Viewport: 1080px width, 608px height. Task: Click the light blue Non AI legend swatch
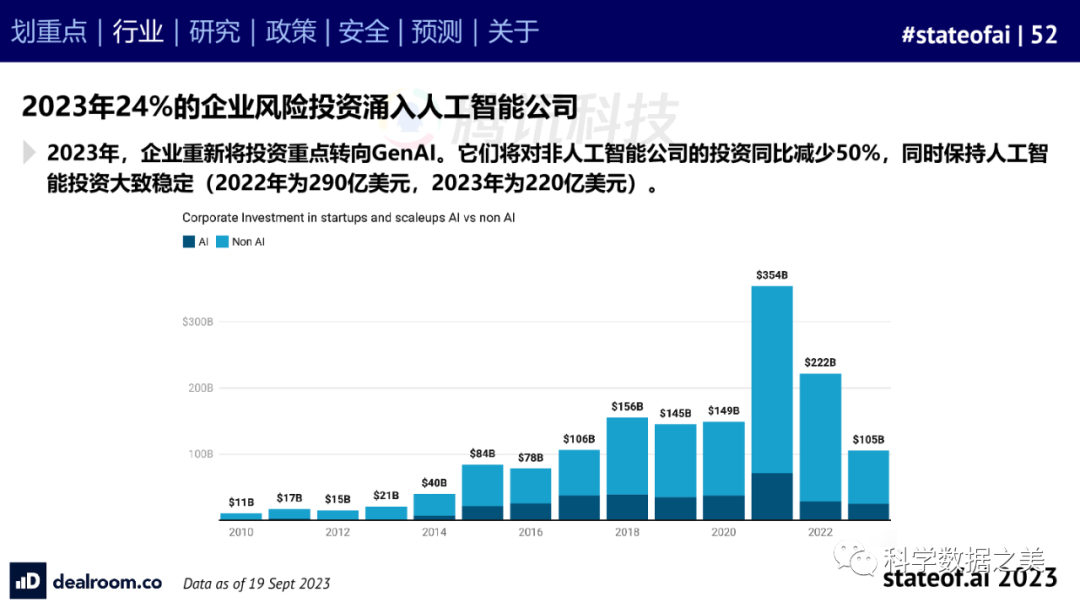point(222,242)
